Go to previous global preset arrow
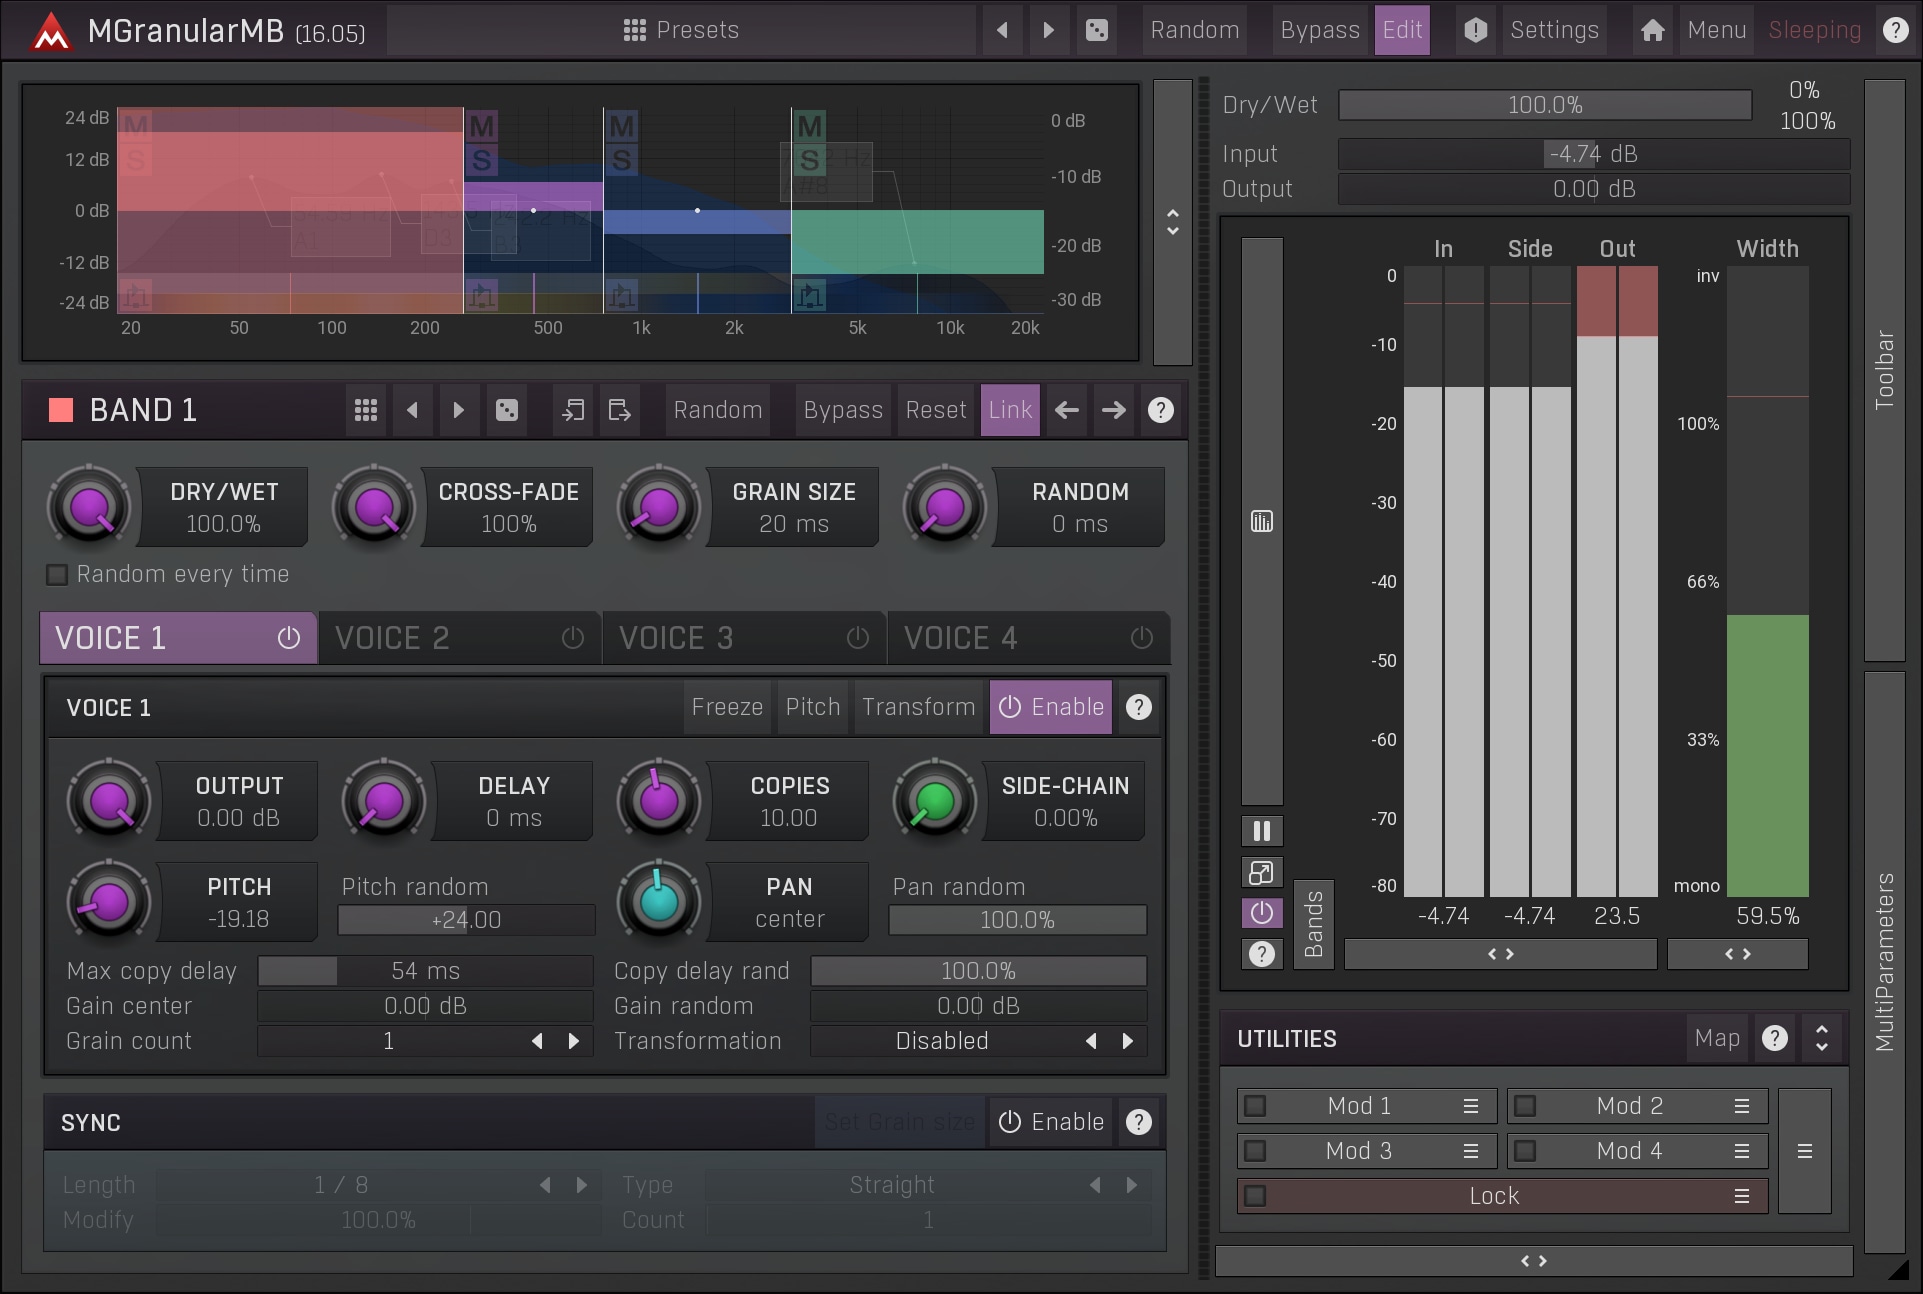Viewport: 1923px width, 1294px height. (x=1002, y=30)
